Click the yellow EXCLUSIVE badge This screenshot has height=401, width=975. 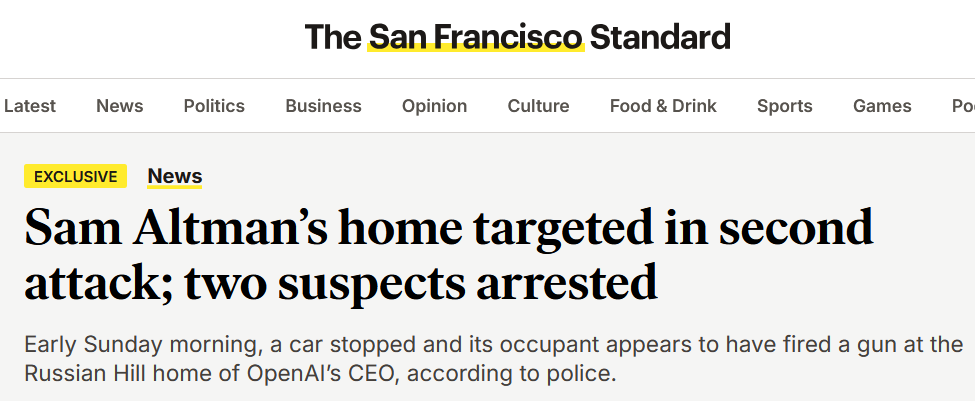point(76,177)
